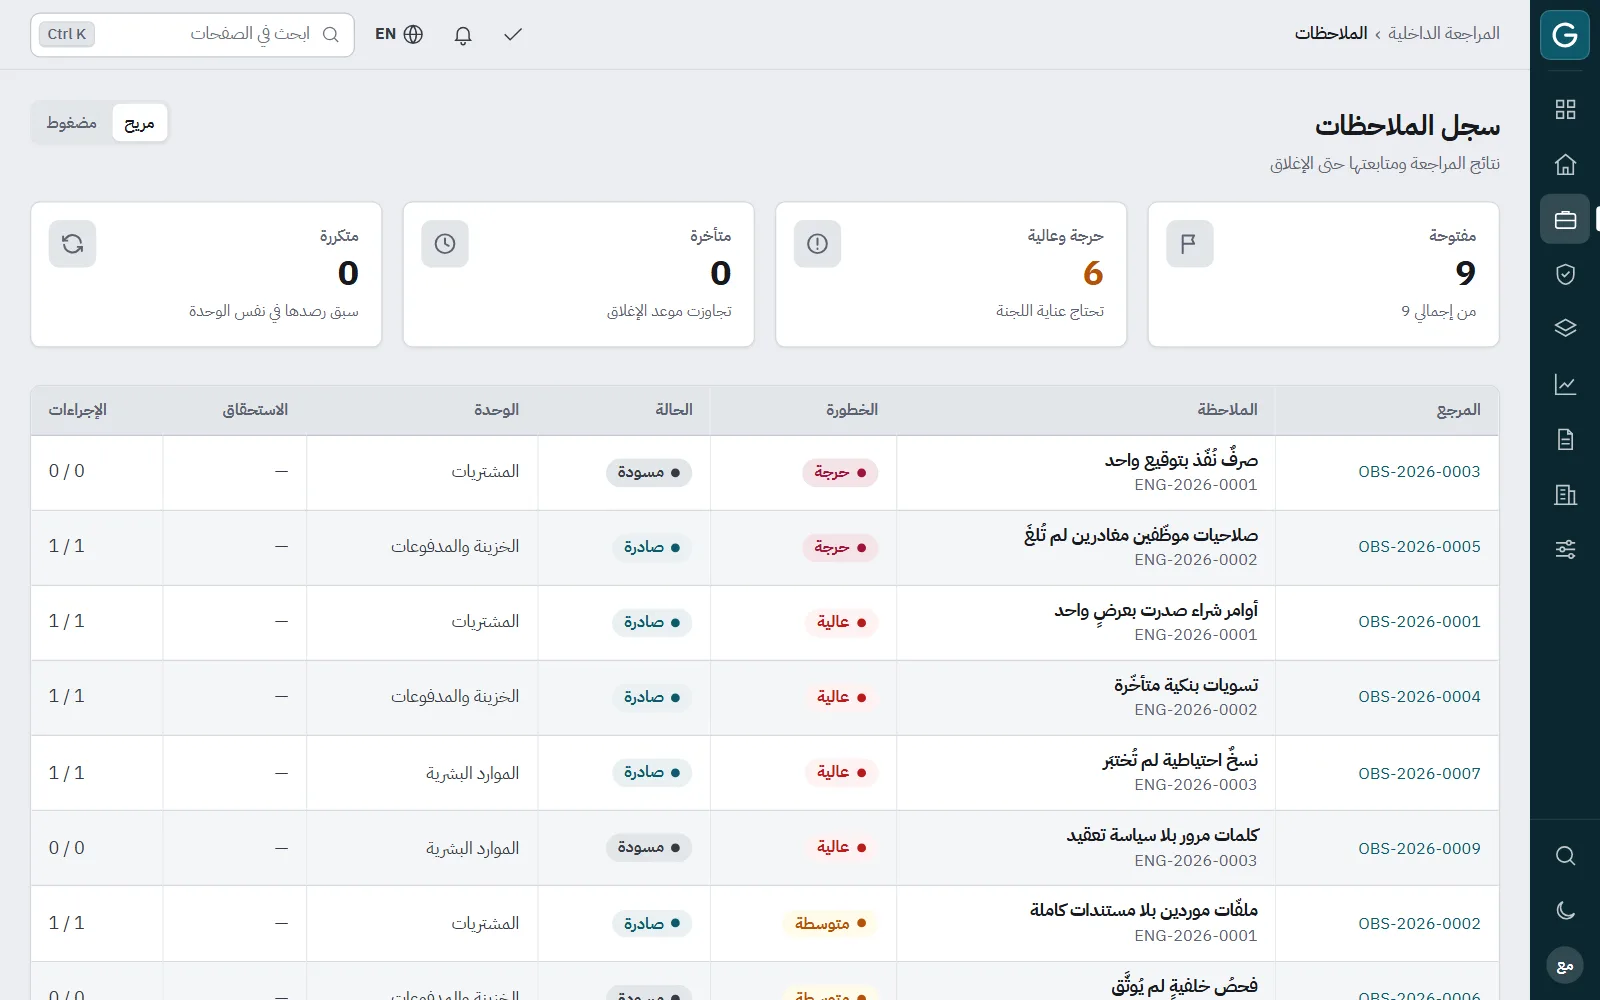Select the مريح density option

pos(139,123)
